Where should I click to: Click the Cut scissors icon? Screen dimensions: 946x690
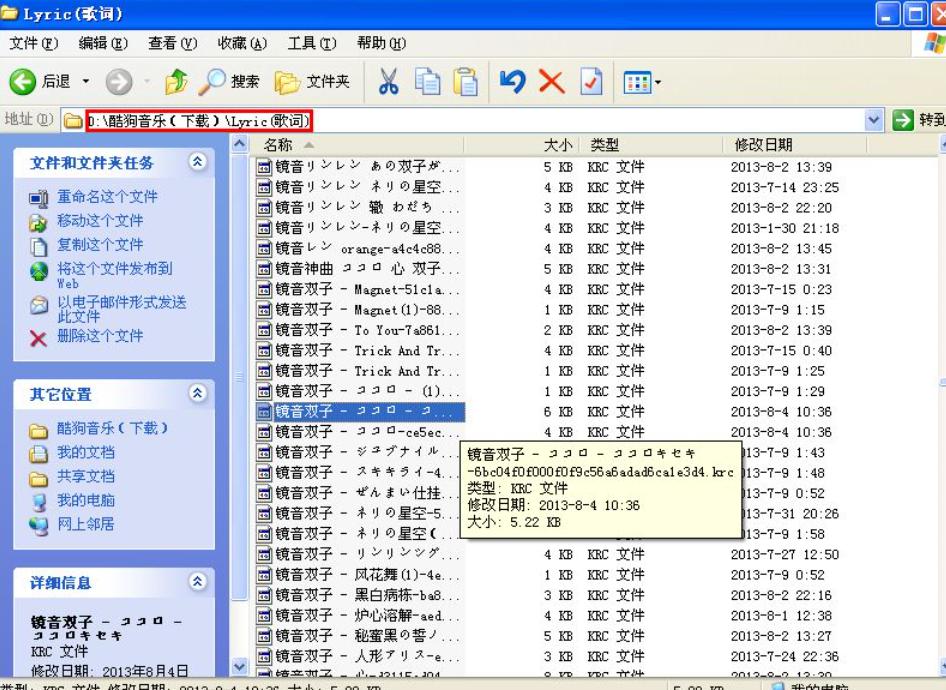388,82
